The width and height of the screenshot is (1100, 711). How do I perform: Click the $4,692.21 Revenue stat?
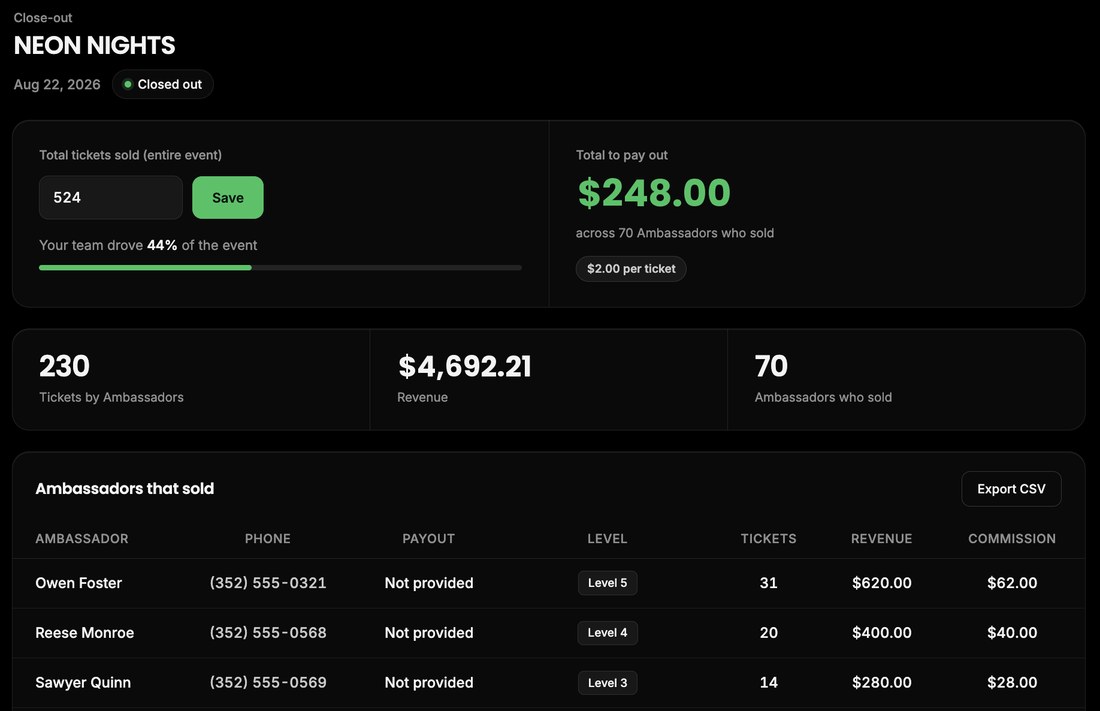click(x=464, y=379)
